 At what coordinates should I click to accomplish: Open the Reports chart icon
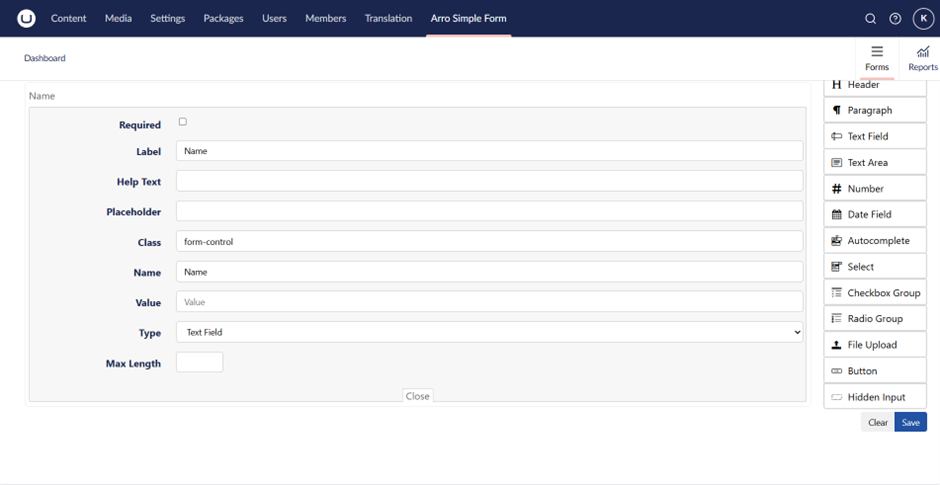coord(922,52)
